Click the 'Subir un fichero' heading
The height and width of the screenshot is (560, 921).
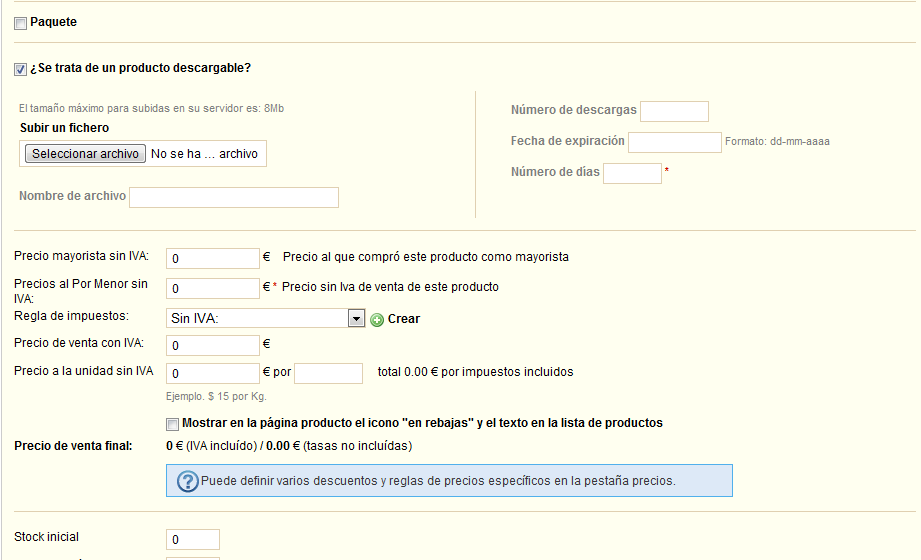point(65,128)
